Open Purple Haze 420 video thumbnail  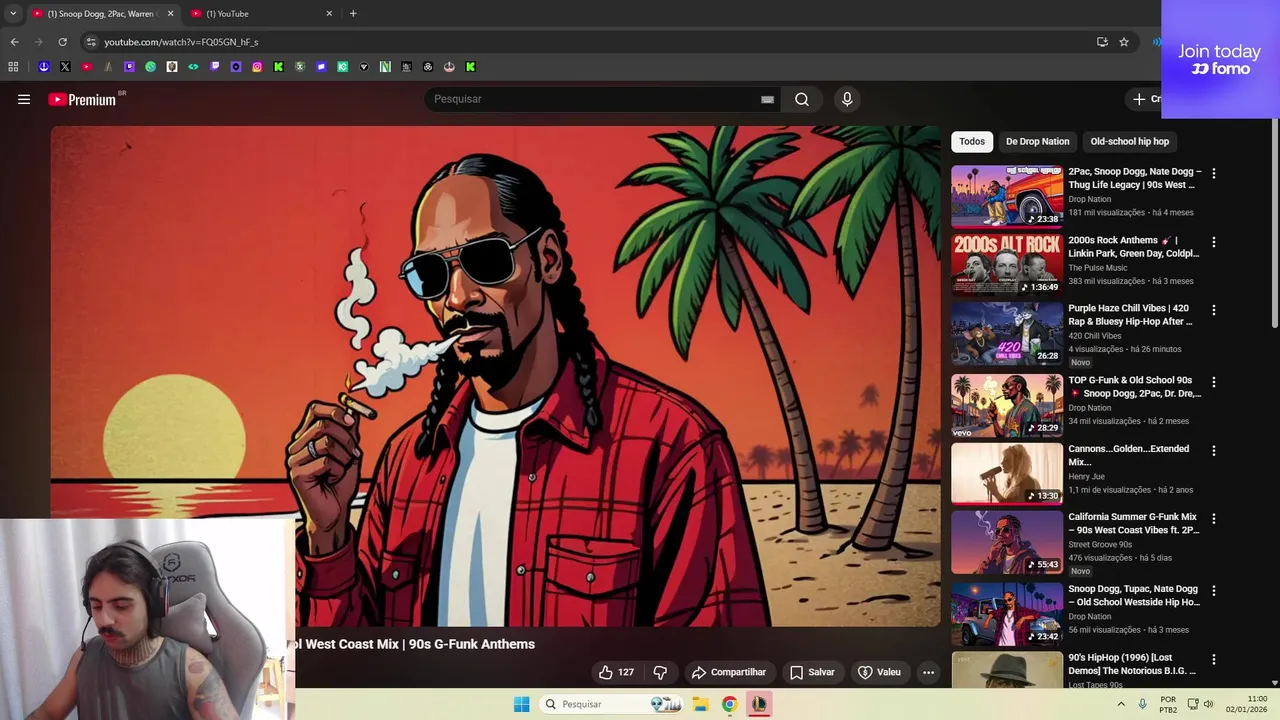(x=1007, y=334)
